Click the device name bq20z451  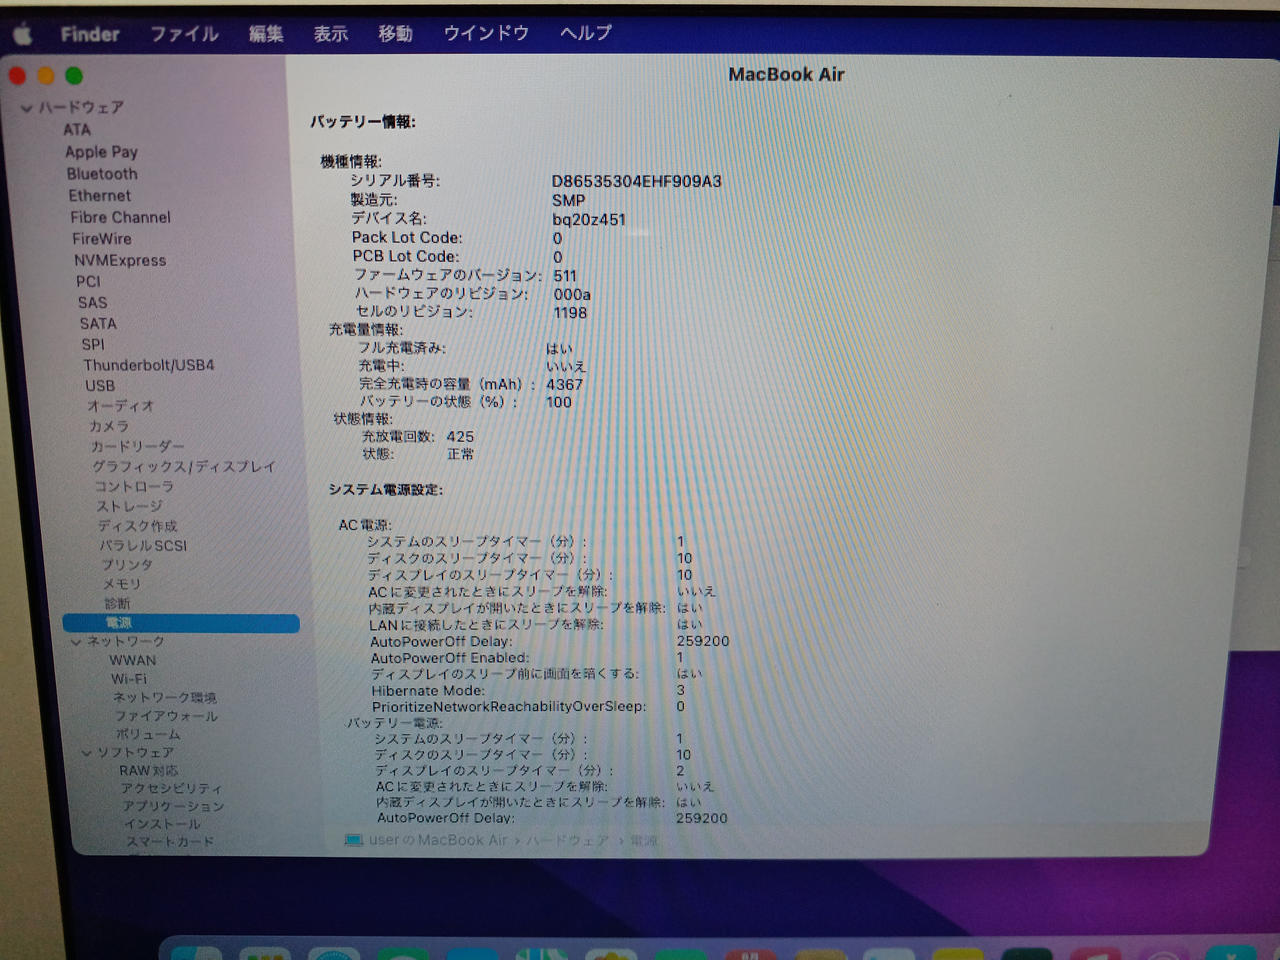tap(588, 219)
